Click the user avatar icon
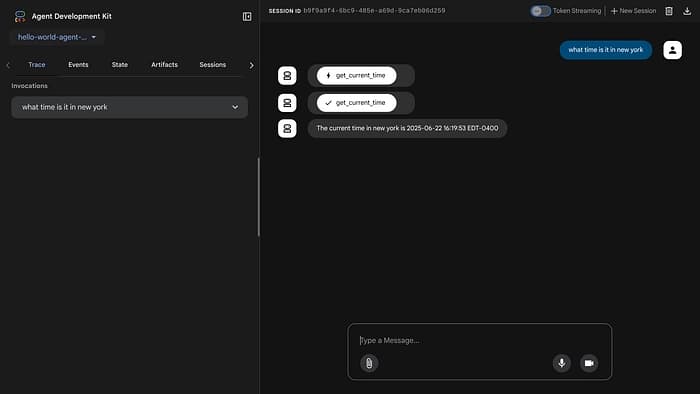The height and width of the screenshot is (394, 700). (x=672, y=50)
